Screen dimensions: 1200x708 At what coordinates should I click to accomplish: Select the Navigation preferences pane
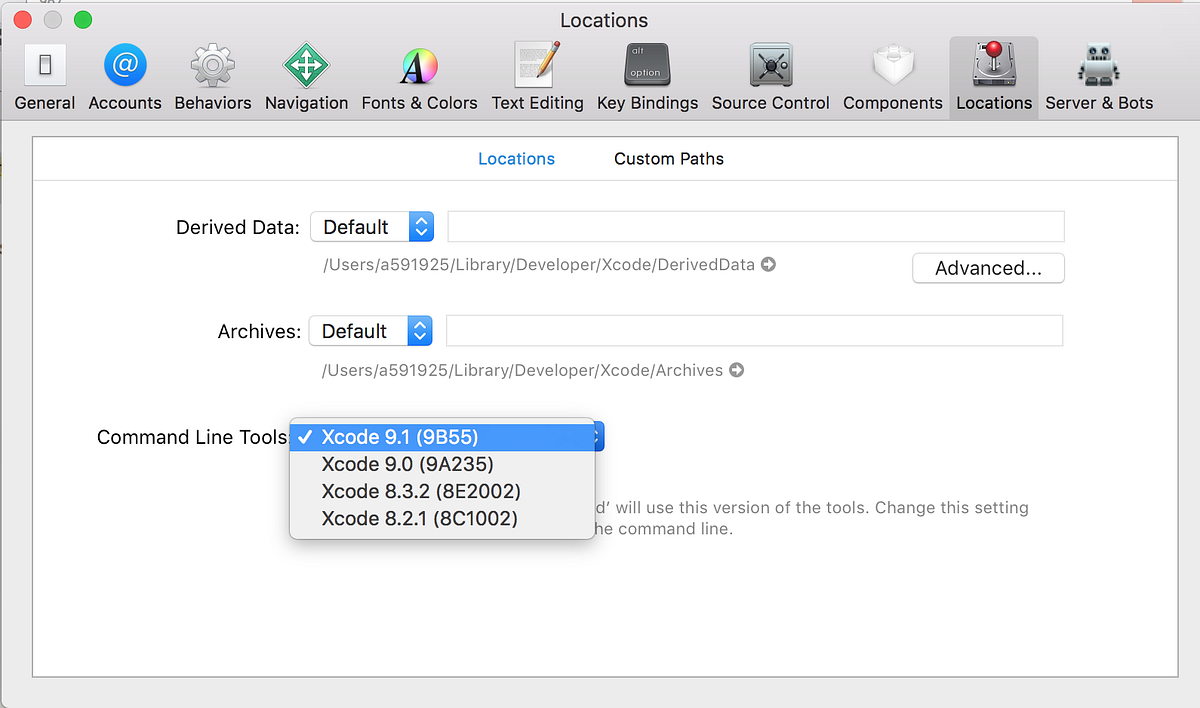pyautogui.click(x=306, y=75)
